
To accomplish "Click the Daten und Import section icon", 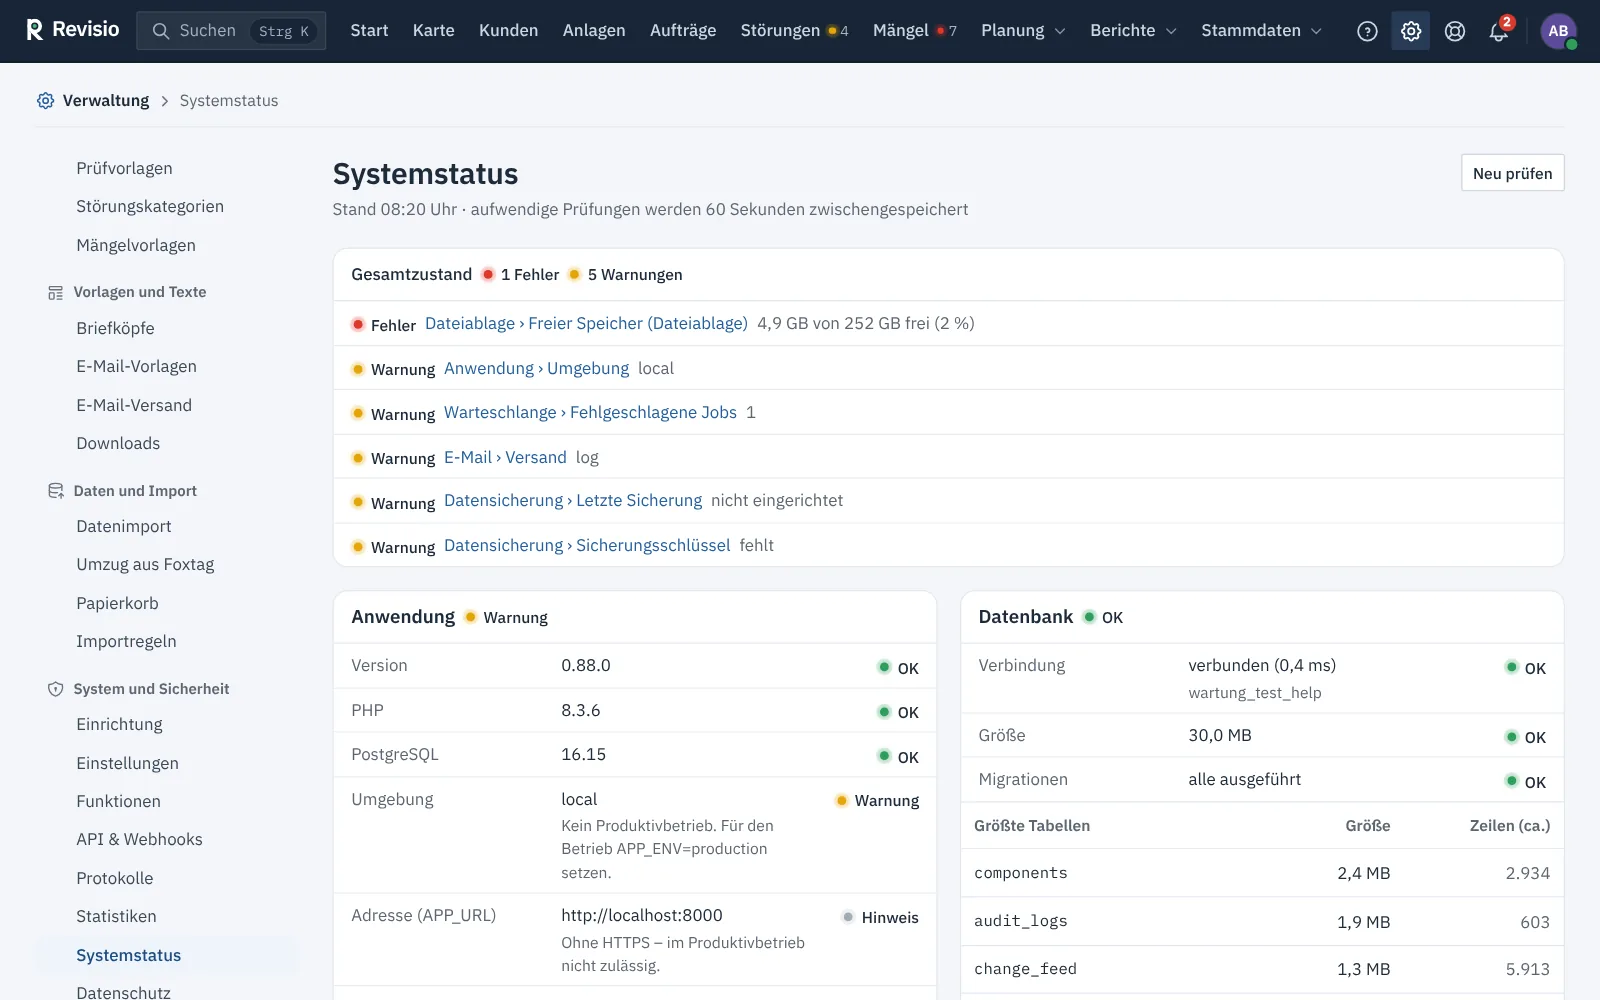I will (55, 491).
